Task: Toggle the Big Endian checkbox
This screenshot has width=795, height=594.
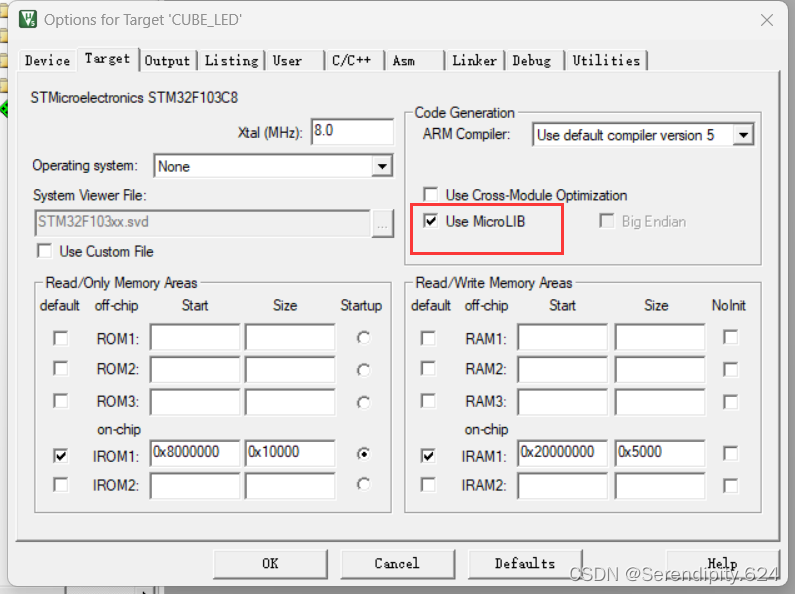Action: [606, 221]
